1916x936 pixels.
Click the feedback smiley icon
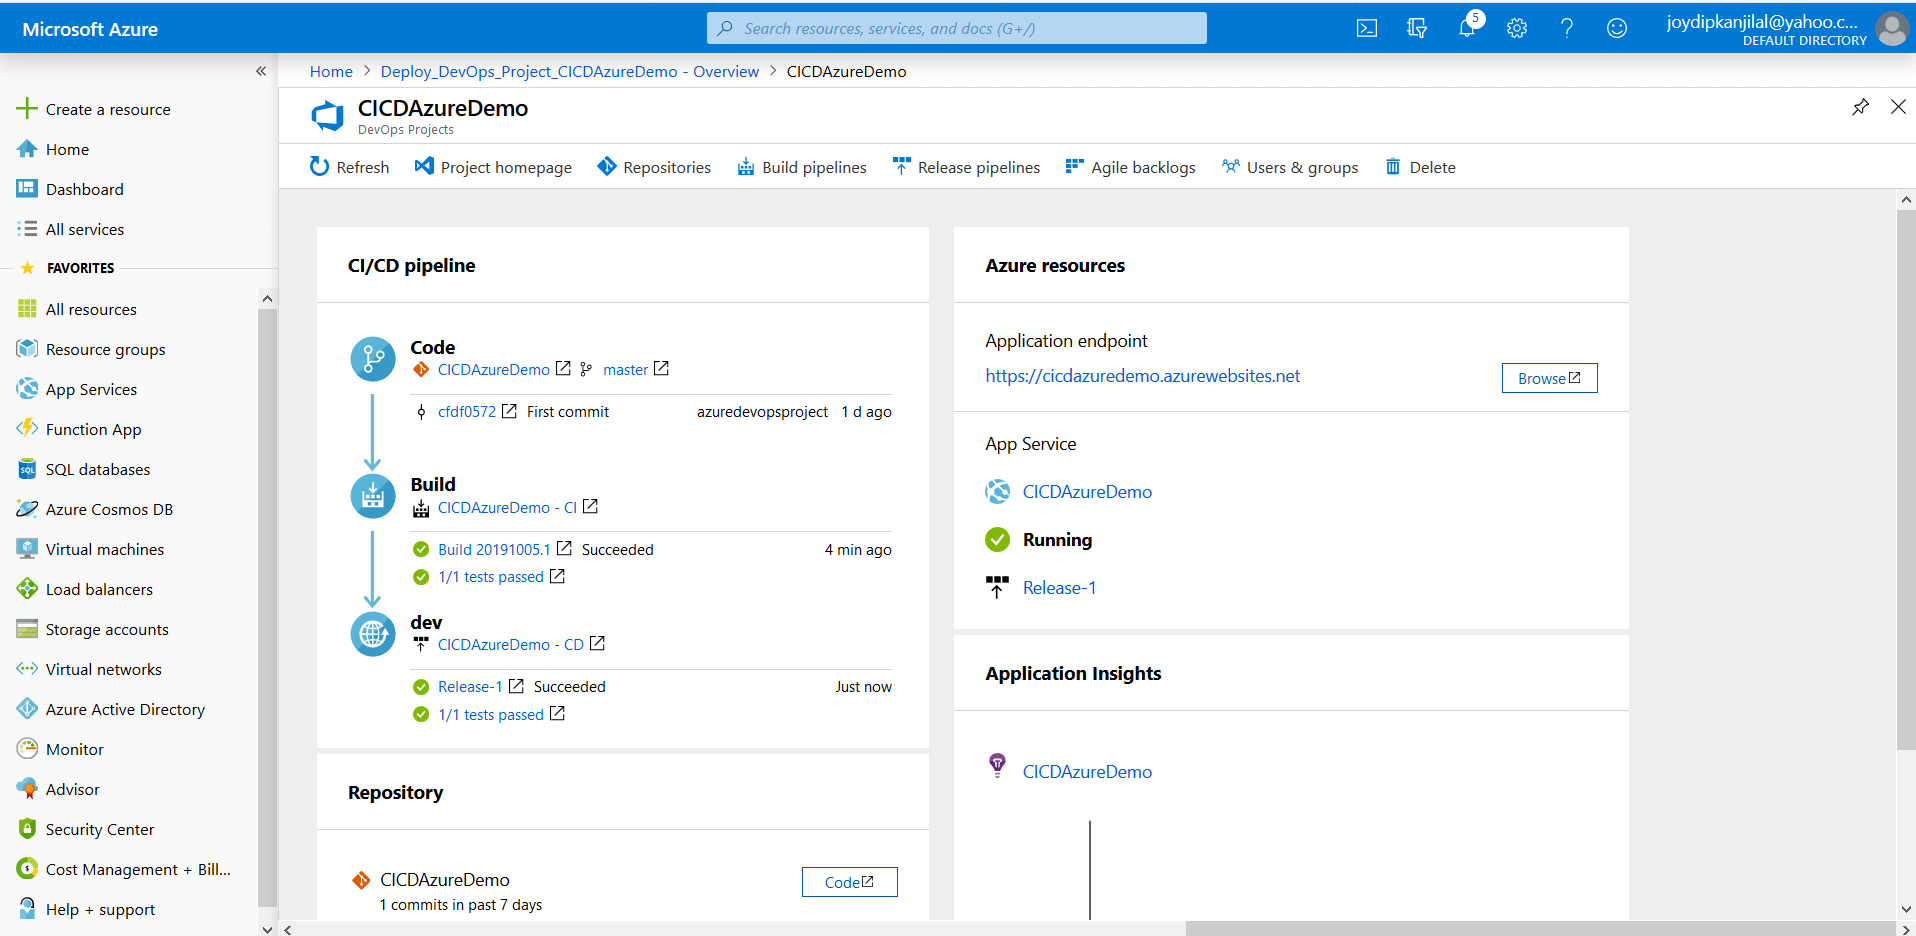tap(1617, 28)
